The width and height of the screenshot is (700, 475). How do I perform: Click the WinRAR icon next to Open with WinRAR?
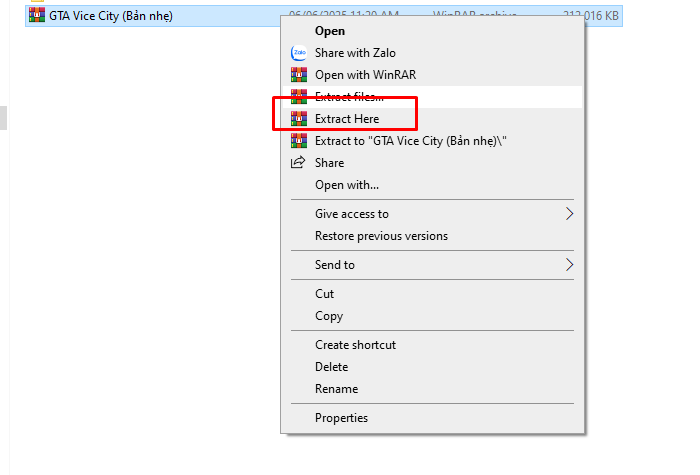297,75
